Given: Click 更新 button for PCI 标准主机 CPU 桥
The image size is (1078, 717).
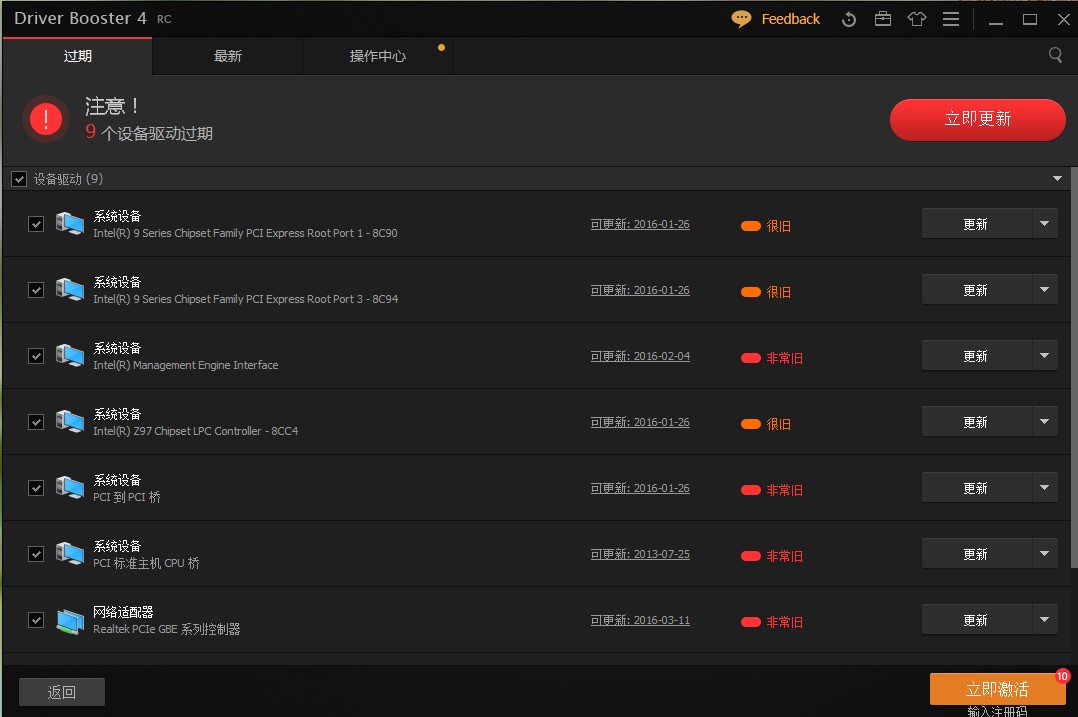Looking at the screenshot, I should [976, 553].
